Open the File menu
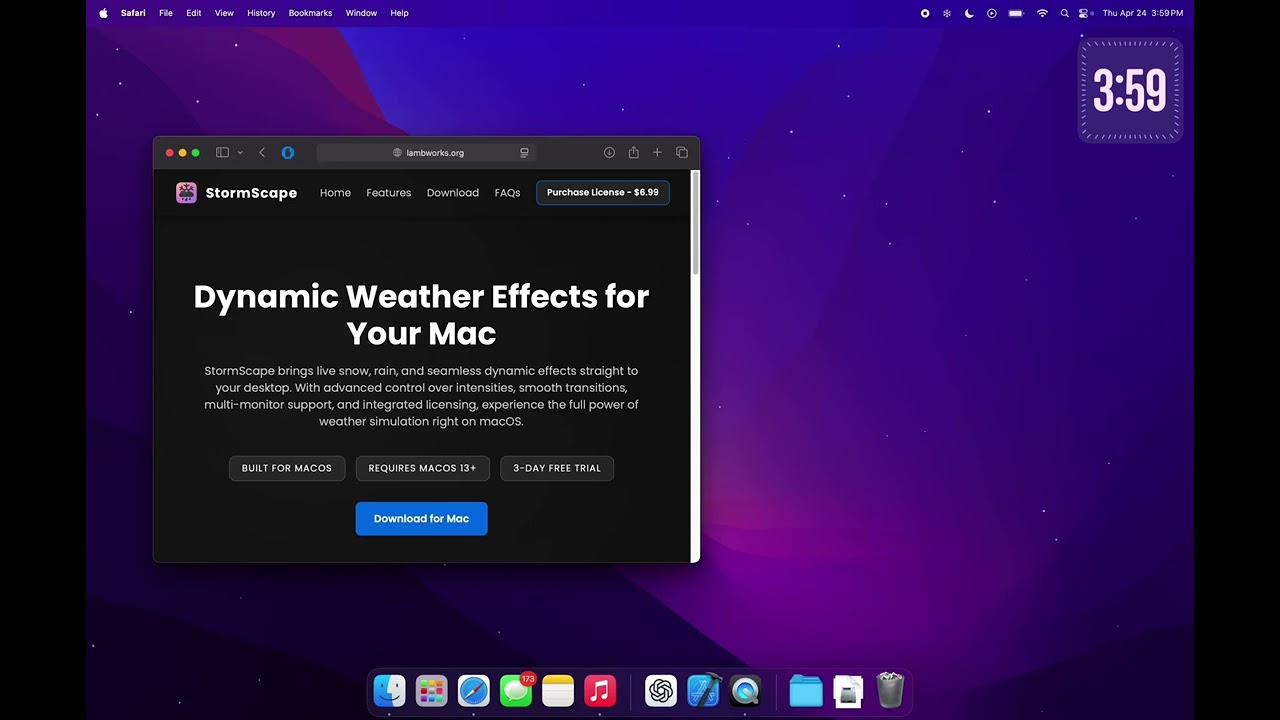1280x720 pixels. pos(166,13)
